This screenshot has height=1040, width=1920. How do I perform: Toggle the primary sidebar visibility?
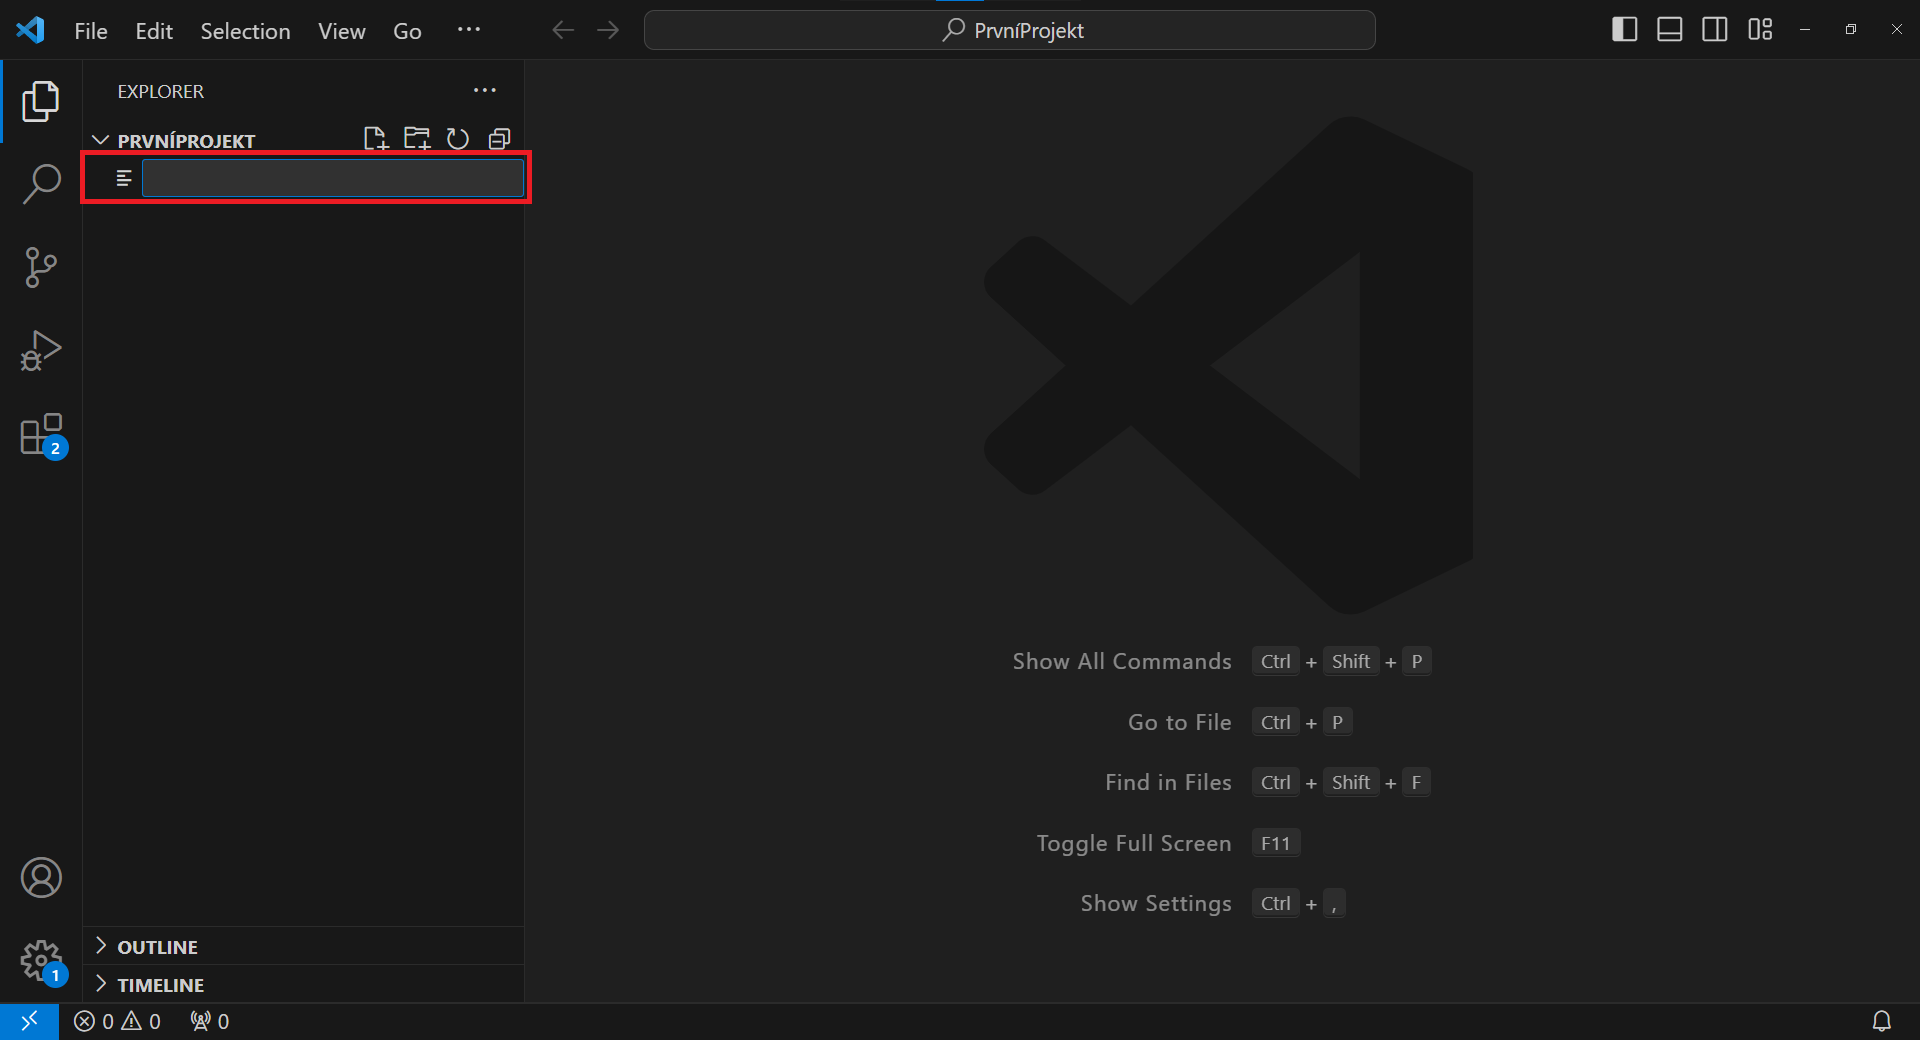click(1623, 29)
